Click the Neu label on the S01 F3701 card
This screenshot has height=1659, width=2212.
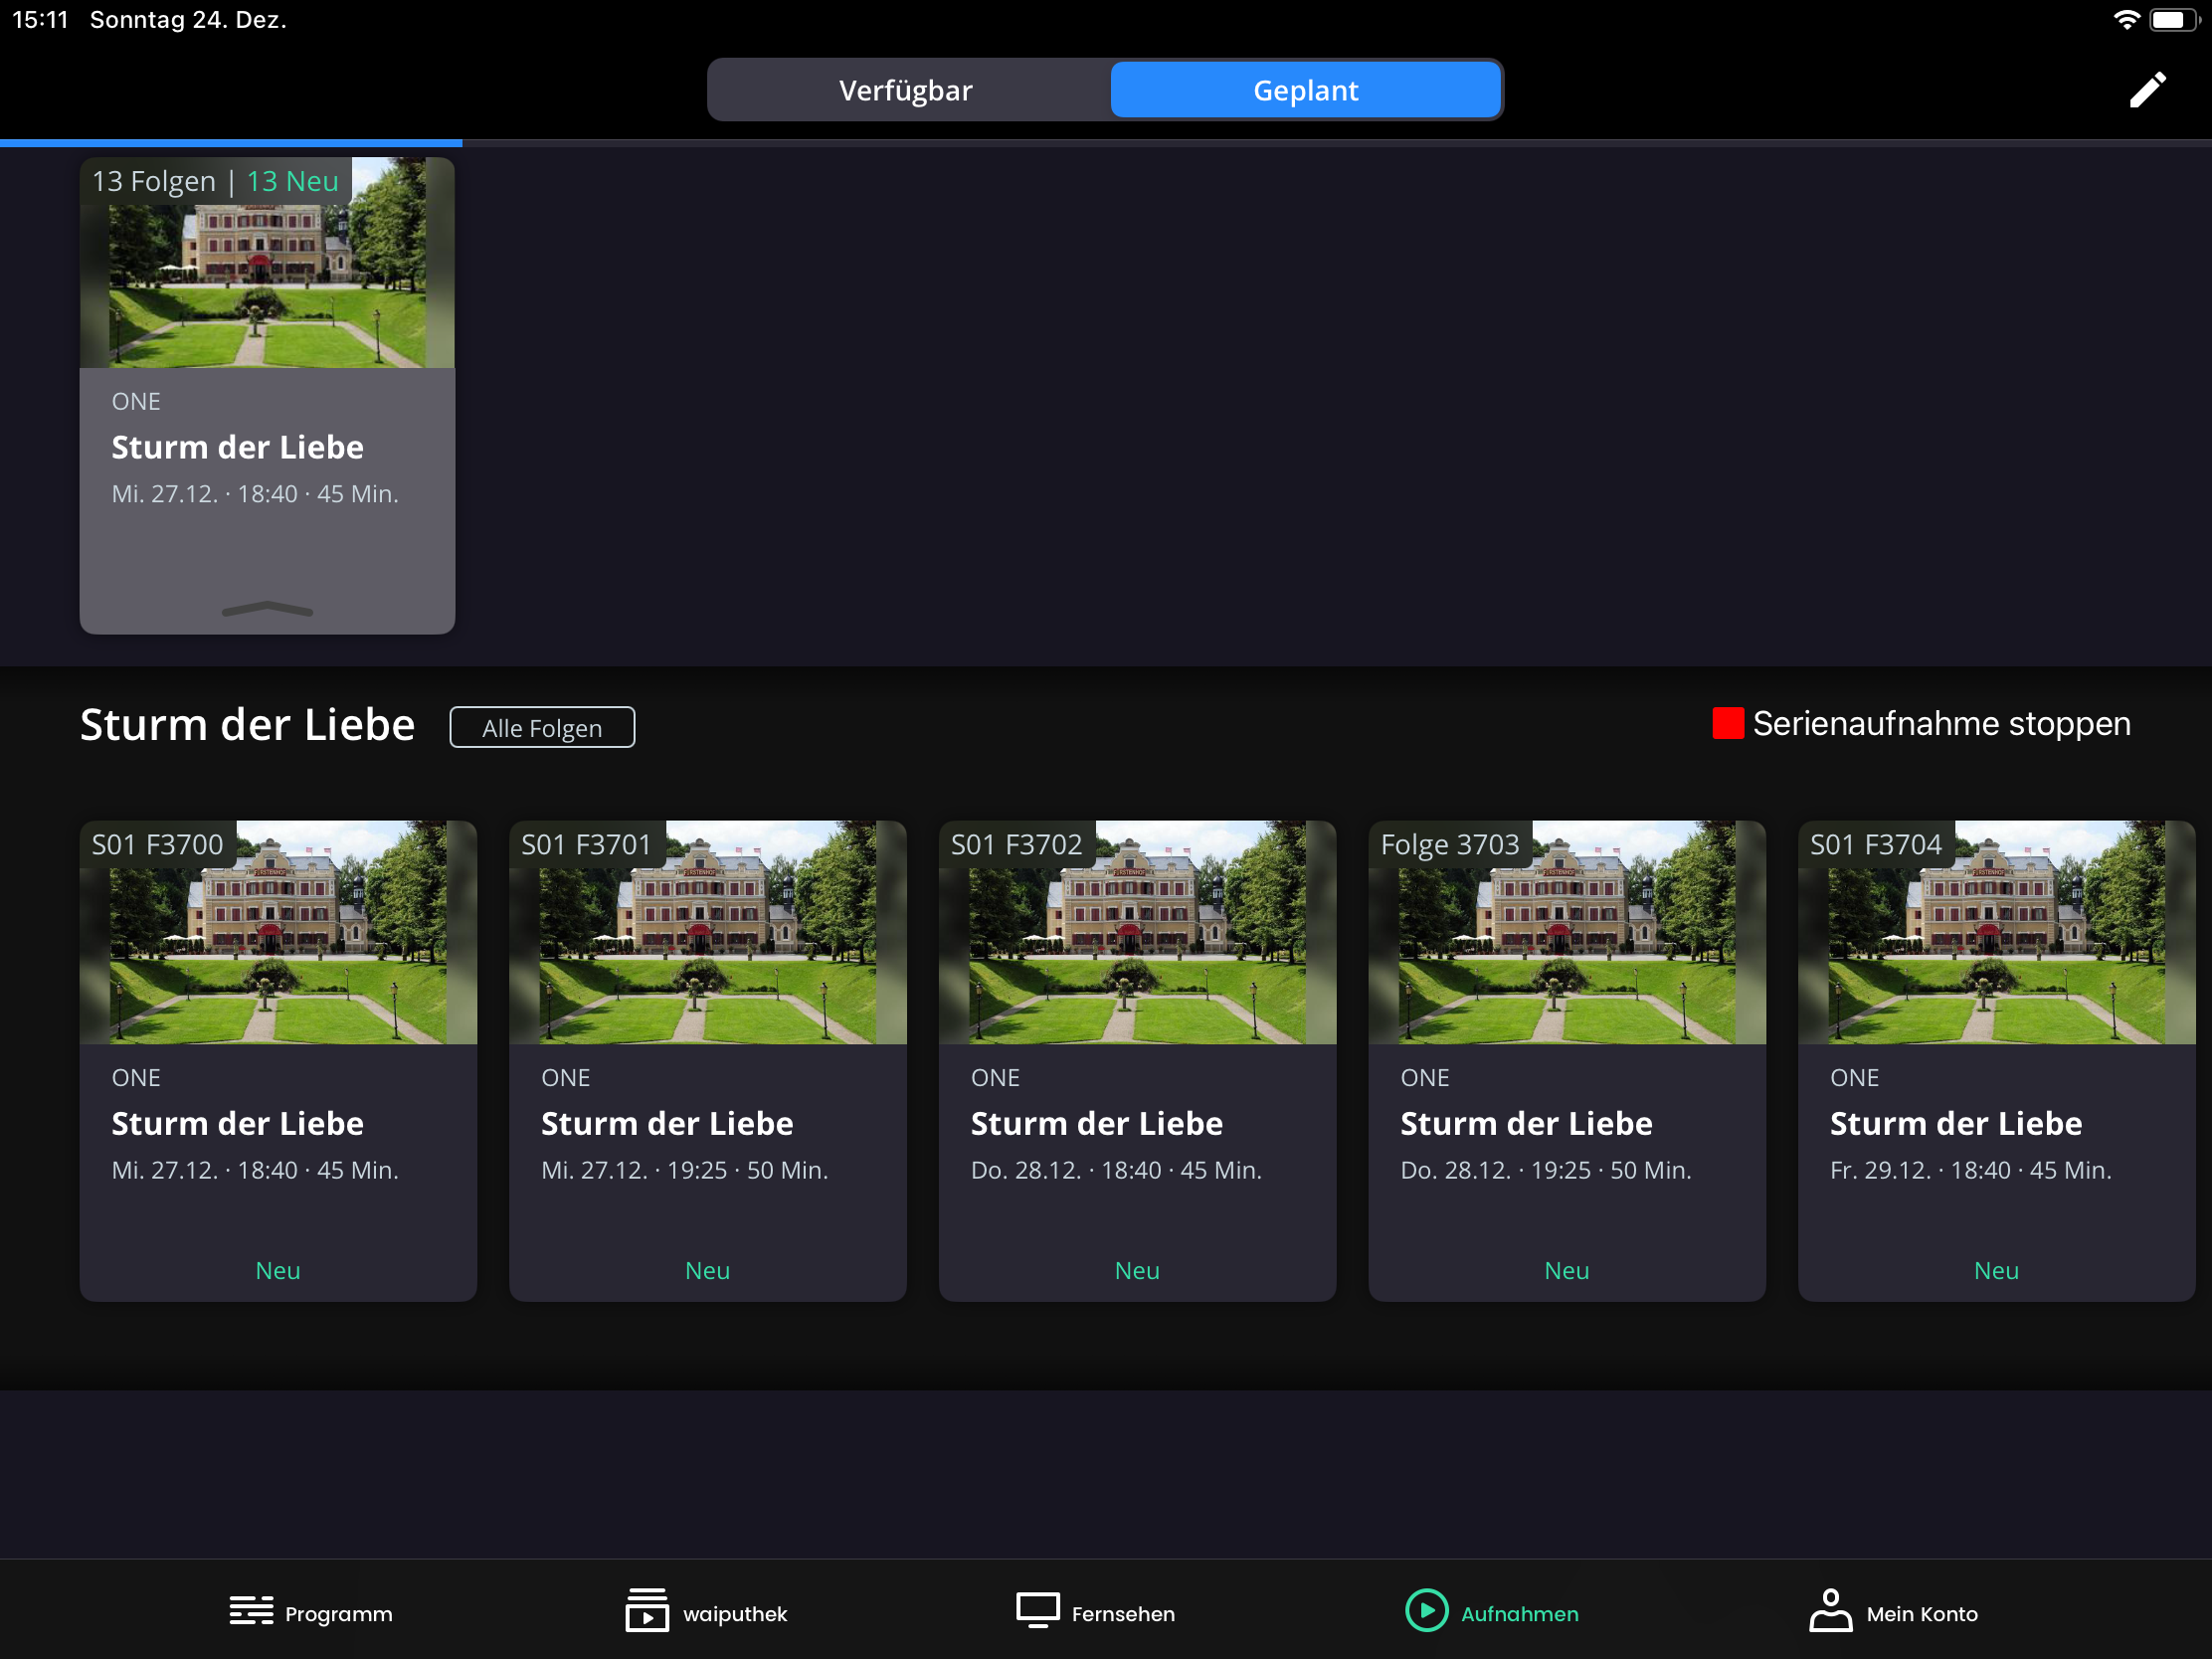(x=708, y=1270)
